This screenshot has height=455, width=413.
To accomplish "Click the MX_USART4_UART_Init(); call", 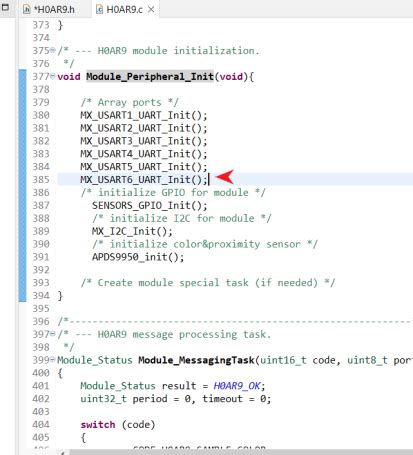I will [144, 154].
